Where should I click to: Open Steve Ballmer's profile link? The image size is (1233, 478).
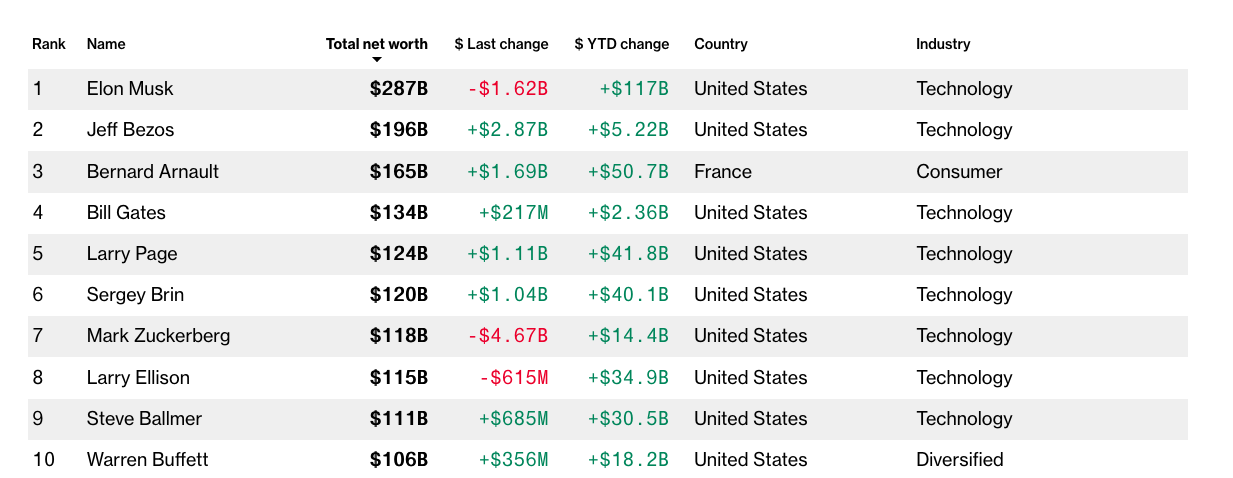144,419
